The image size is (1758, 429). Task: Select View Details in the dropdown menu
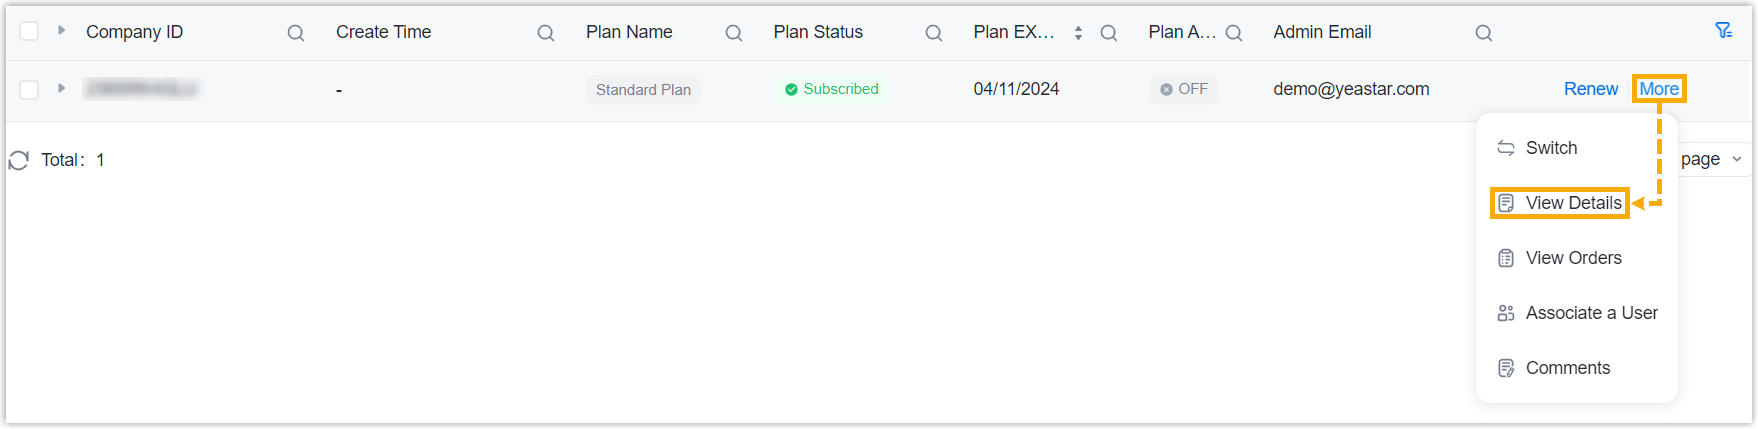coord(1573,203)
